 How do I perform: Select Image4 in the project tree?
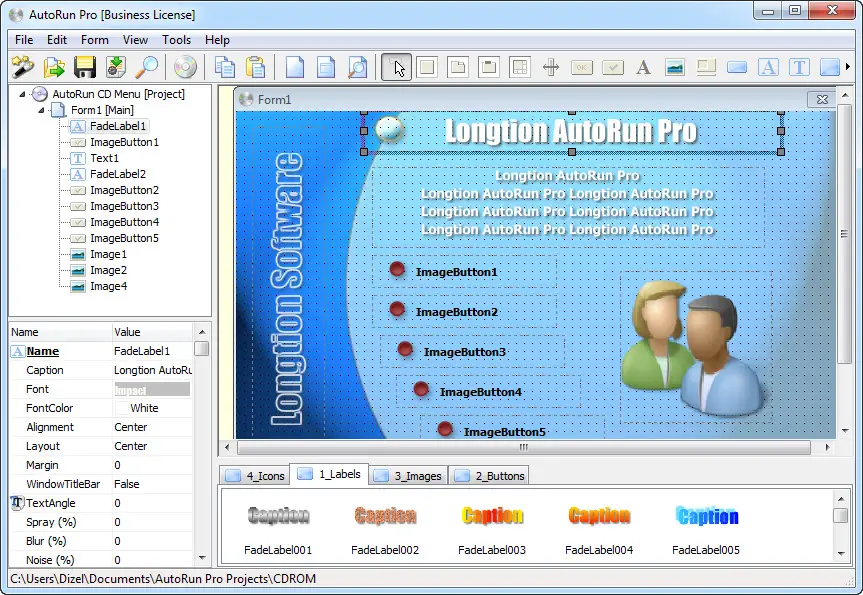pyautogui.click(x=108, y=286)
